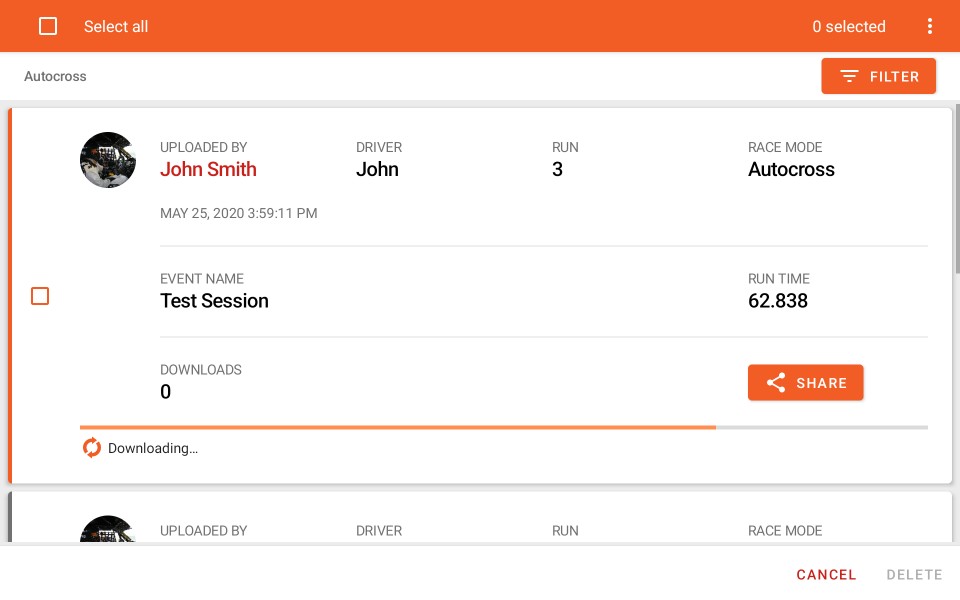The width and height of the screenshot is (960, 600).
Task: Click the download progress bar
Action: coord(503,427)
